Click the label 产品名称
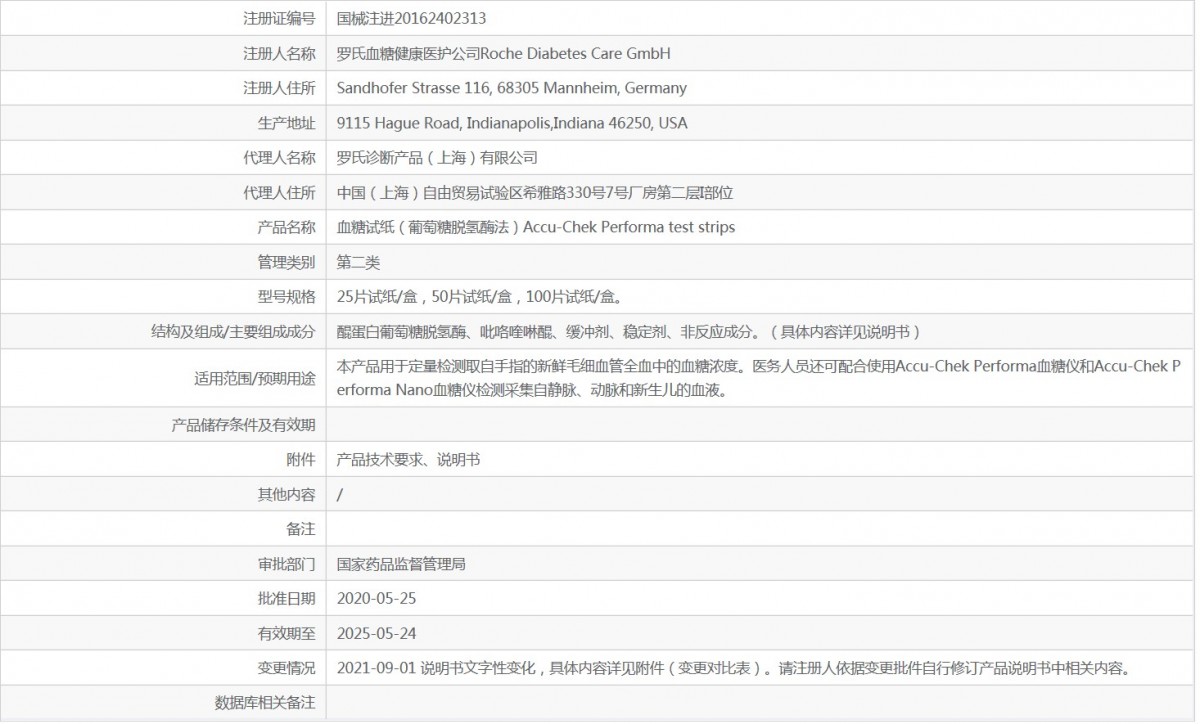The width and height of the screenshot is (1200, 724). point(286,227)
